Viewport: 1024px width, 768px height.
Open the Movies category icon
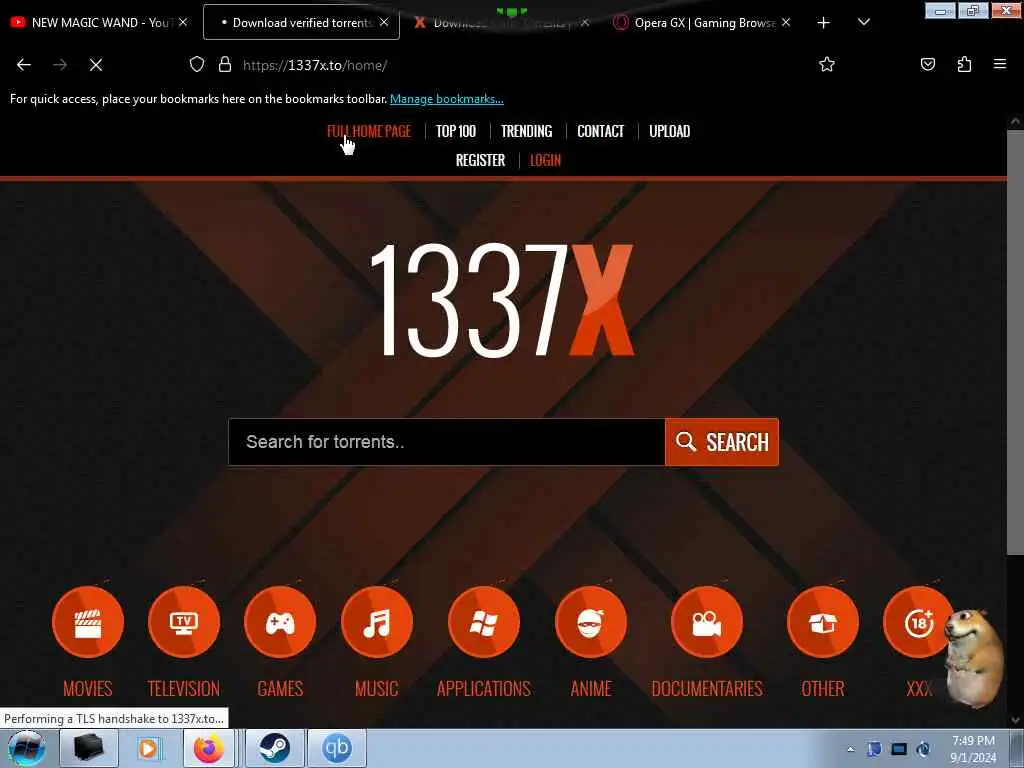tap(88, 622)
